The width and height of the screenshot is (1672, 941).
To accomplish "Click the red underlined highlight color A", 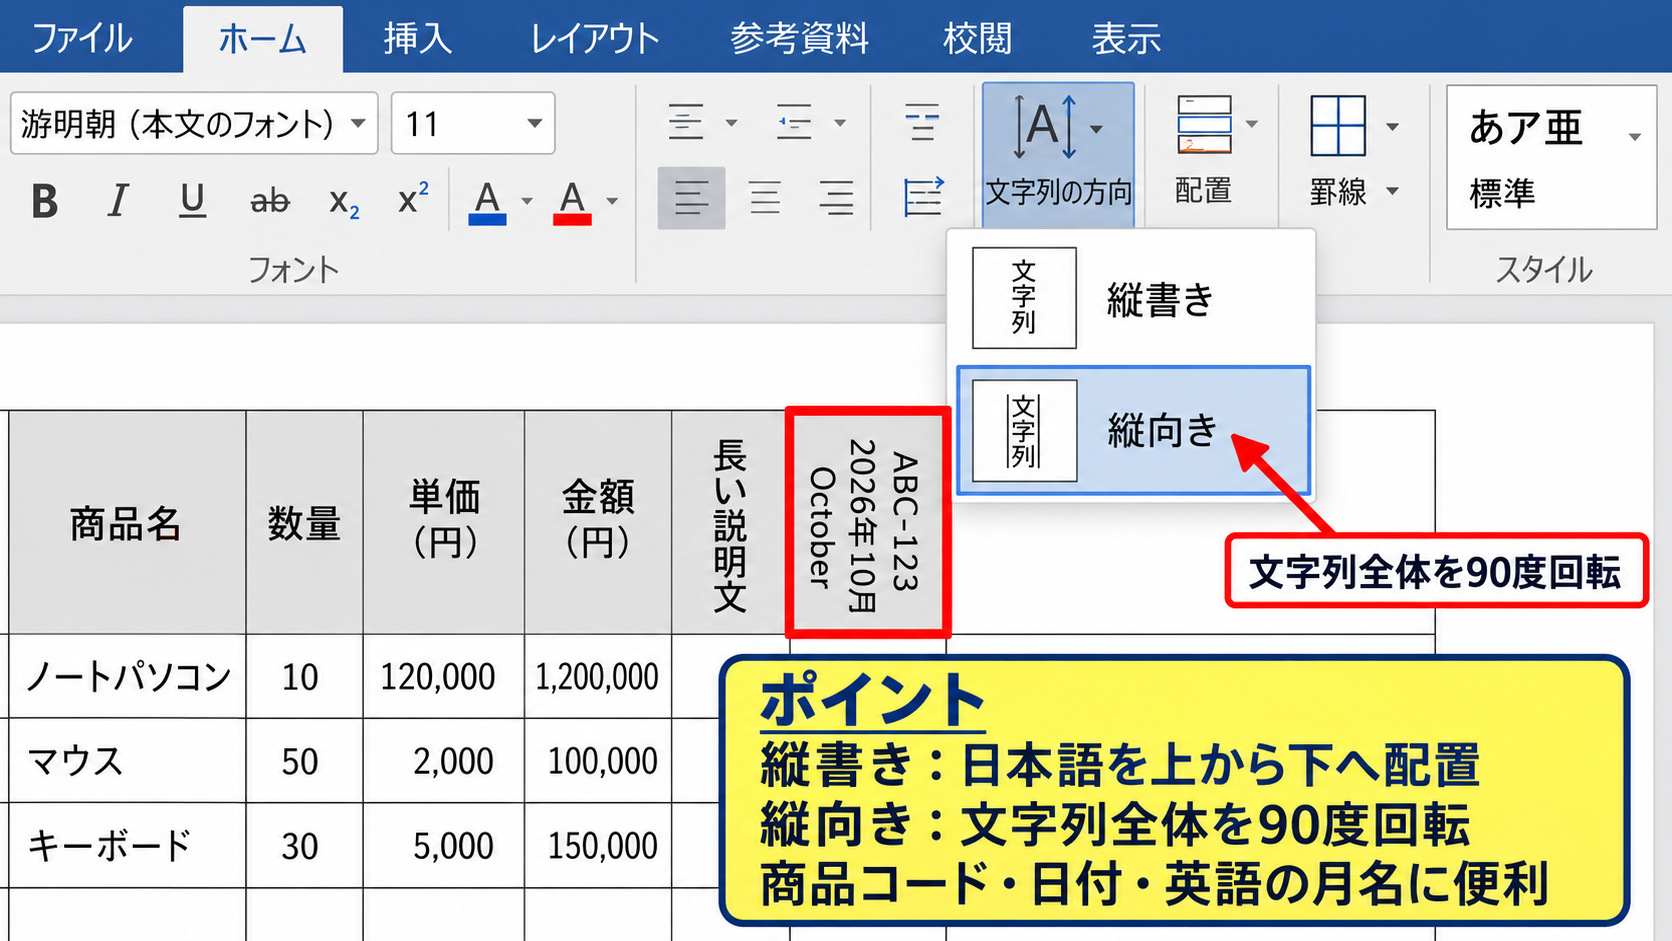I will (572, 202).
